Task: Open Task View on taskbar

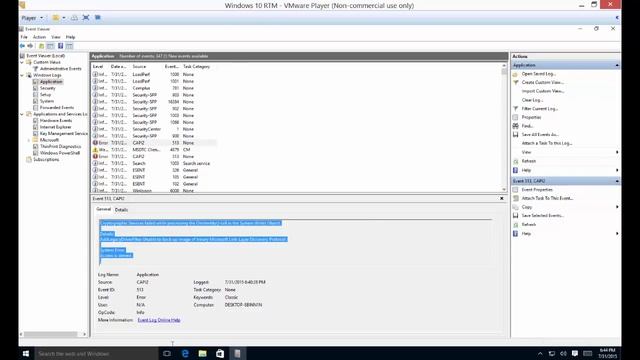Action: [167, 353]
